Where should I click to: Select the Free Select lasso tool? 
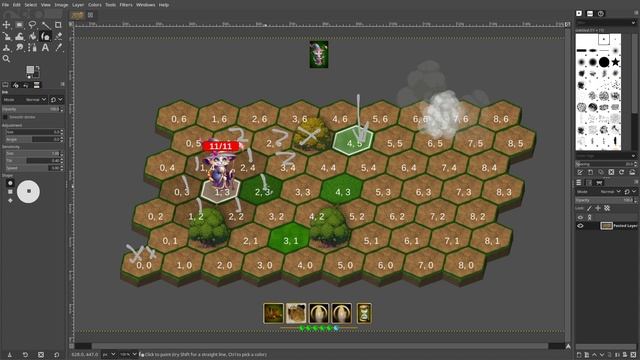coord(32,25)
